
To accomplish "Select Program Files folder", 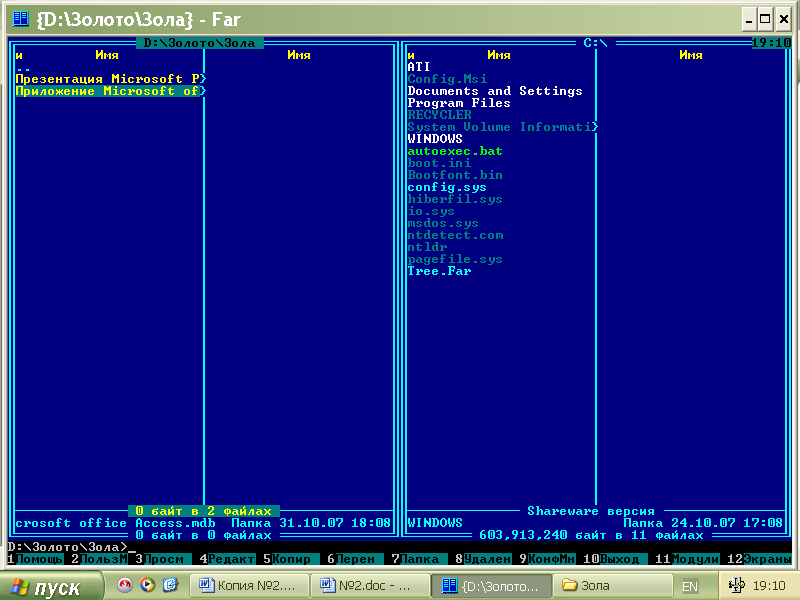I will click(459, 103).
